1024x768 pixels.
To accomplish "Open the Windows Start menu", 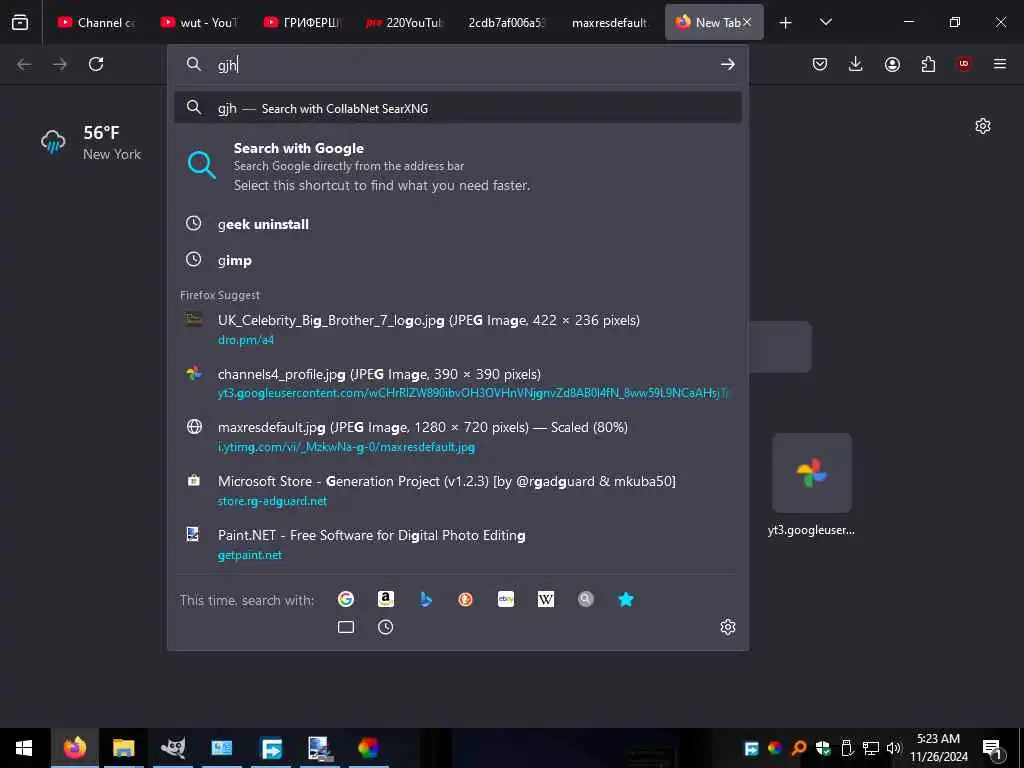I will [x=24, y=748].
